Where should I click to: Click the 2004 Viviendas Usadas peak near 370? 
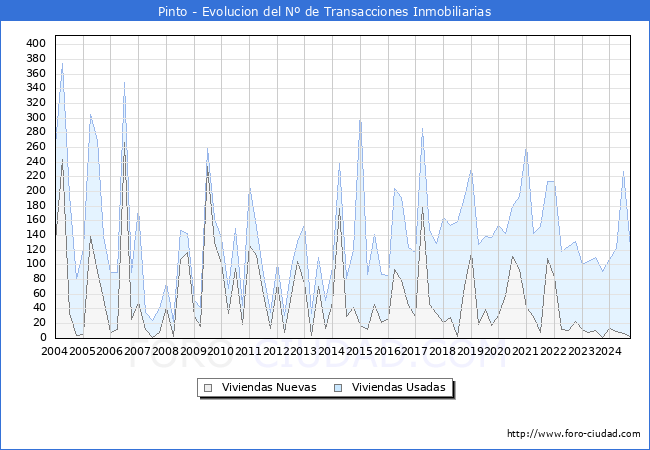coord(63,64)
